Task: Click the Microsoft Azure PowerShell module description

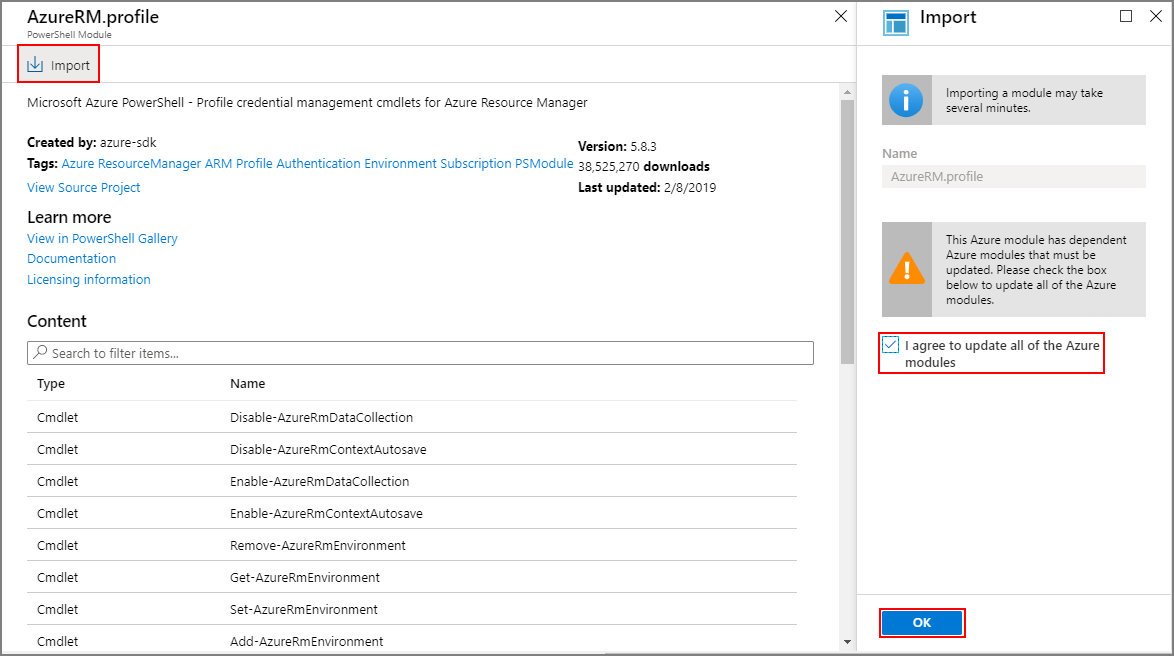Action: (x=307, y=103)
